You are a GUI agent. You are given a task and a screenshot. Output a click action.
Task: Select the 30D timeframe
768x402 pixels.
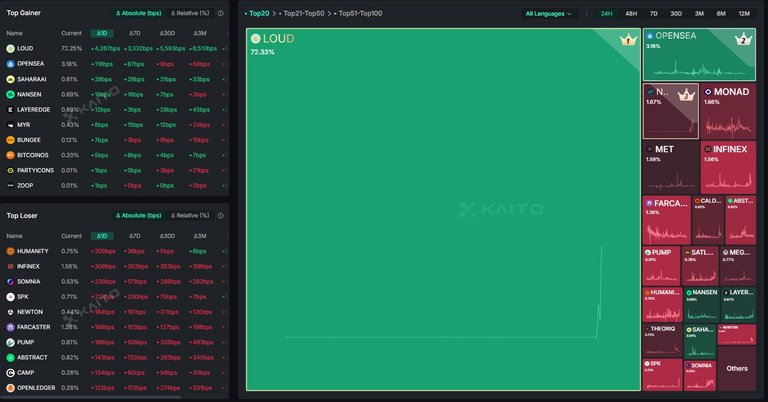676,14
